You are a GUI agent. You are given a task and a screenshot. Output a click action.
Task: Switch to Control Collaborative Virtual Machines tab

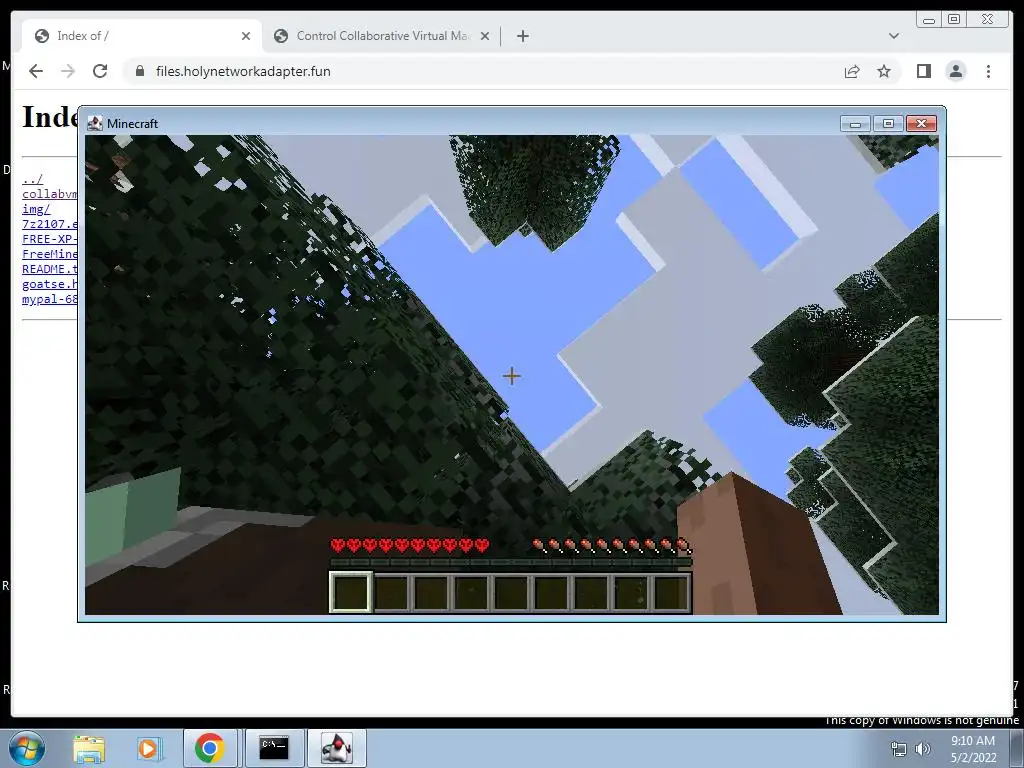click(381, 36)
